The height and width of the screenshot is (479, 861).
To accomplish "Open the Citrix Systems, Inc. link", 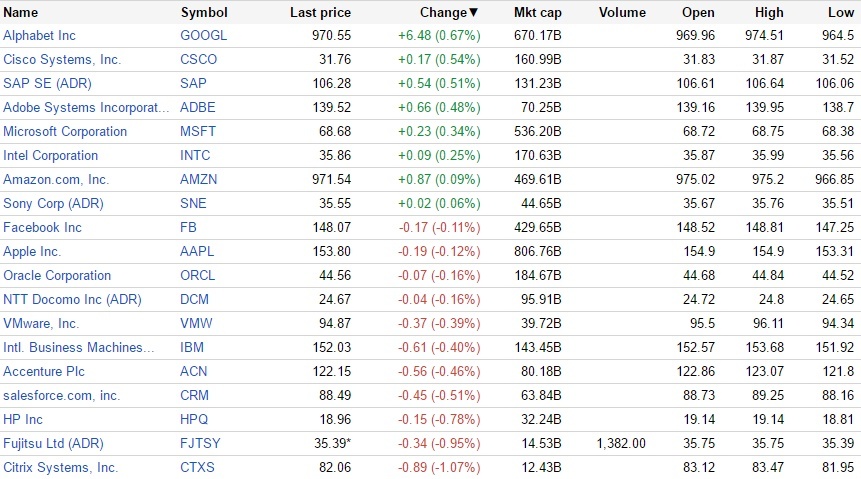I will (60, 468).
